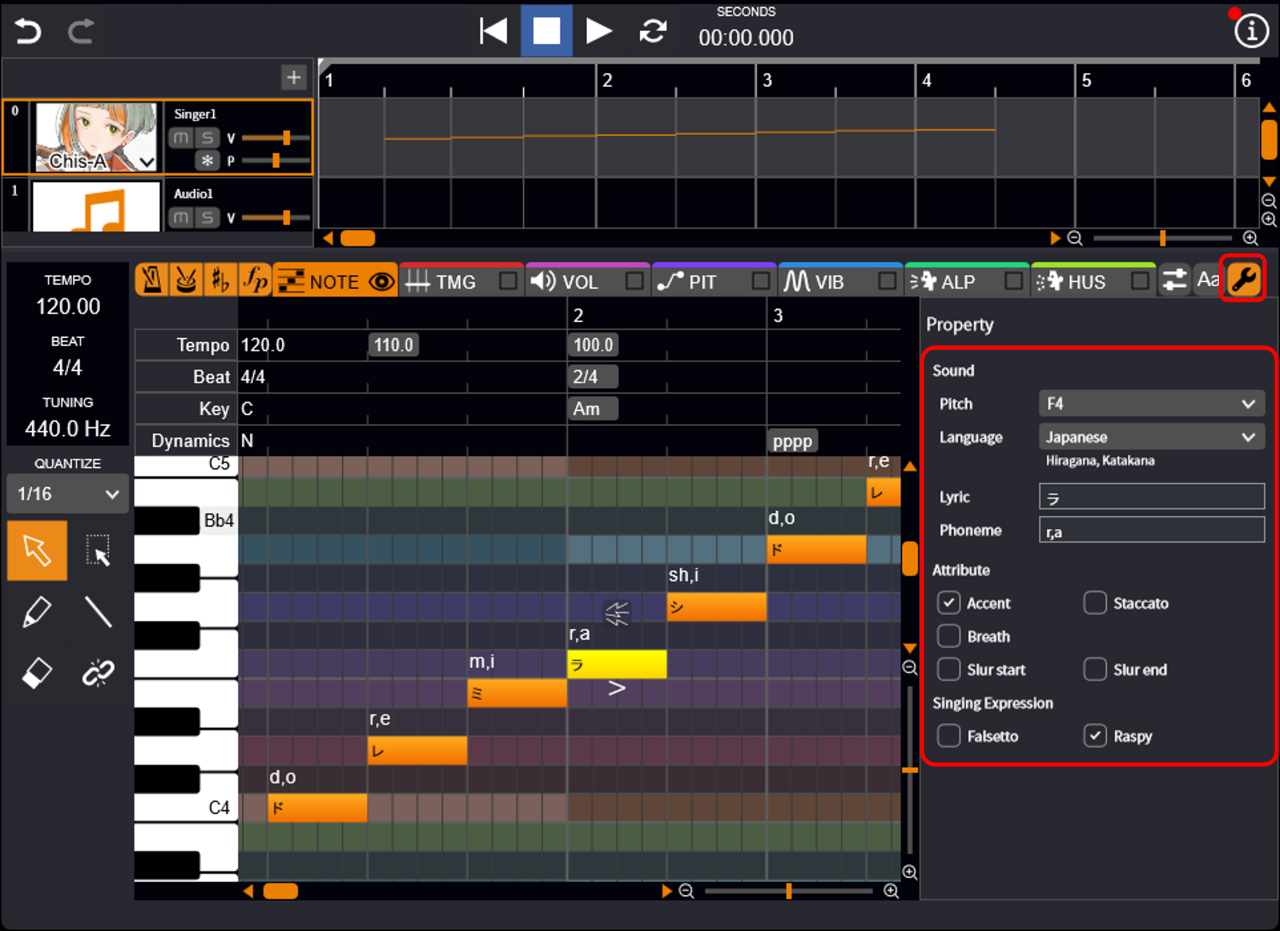Toggle the loop playback icon
The image size is (1280, 931).
click(653, 32)
